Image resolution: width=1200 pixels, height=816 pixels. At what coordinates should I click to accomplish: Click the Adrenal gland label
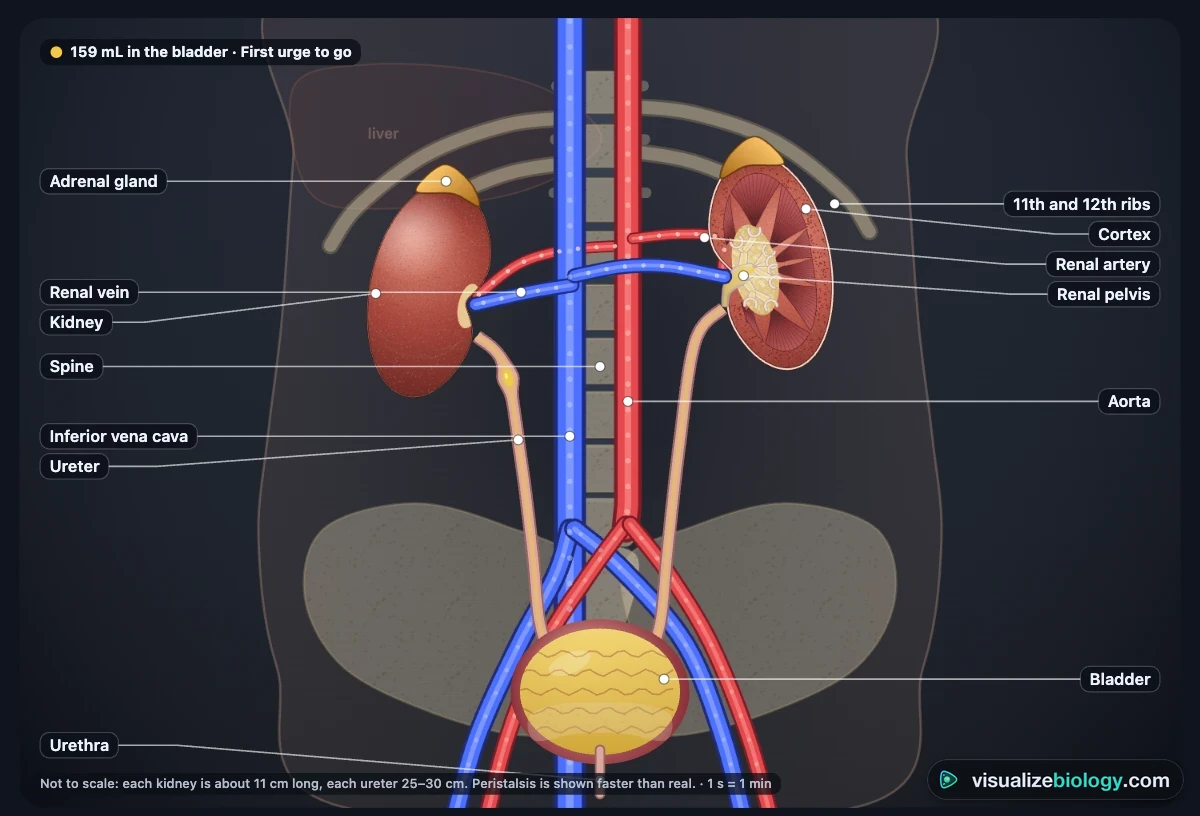click(x=104, y=181)
